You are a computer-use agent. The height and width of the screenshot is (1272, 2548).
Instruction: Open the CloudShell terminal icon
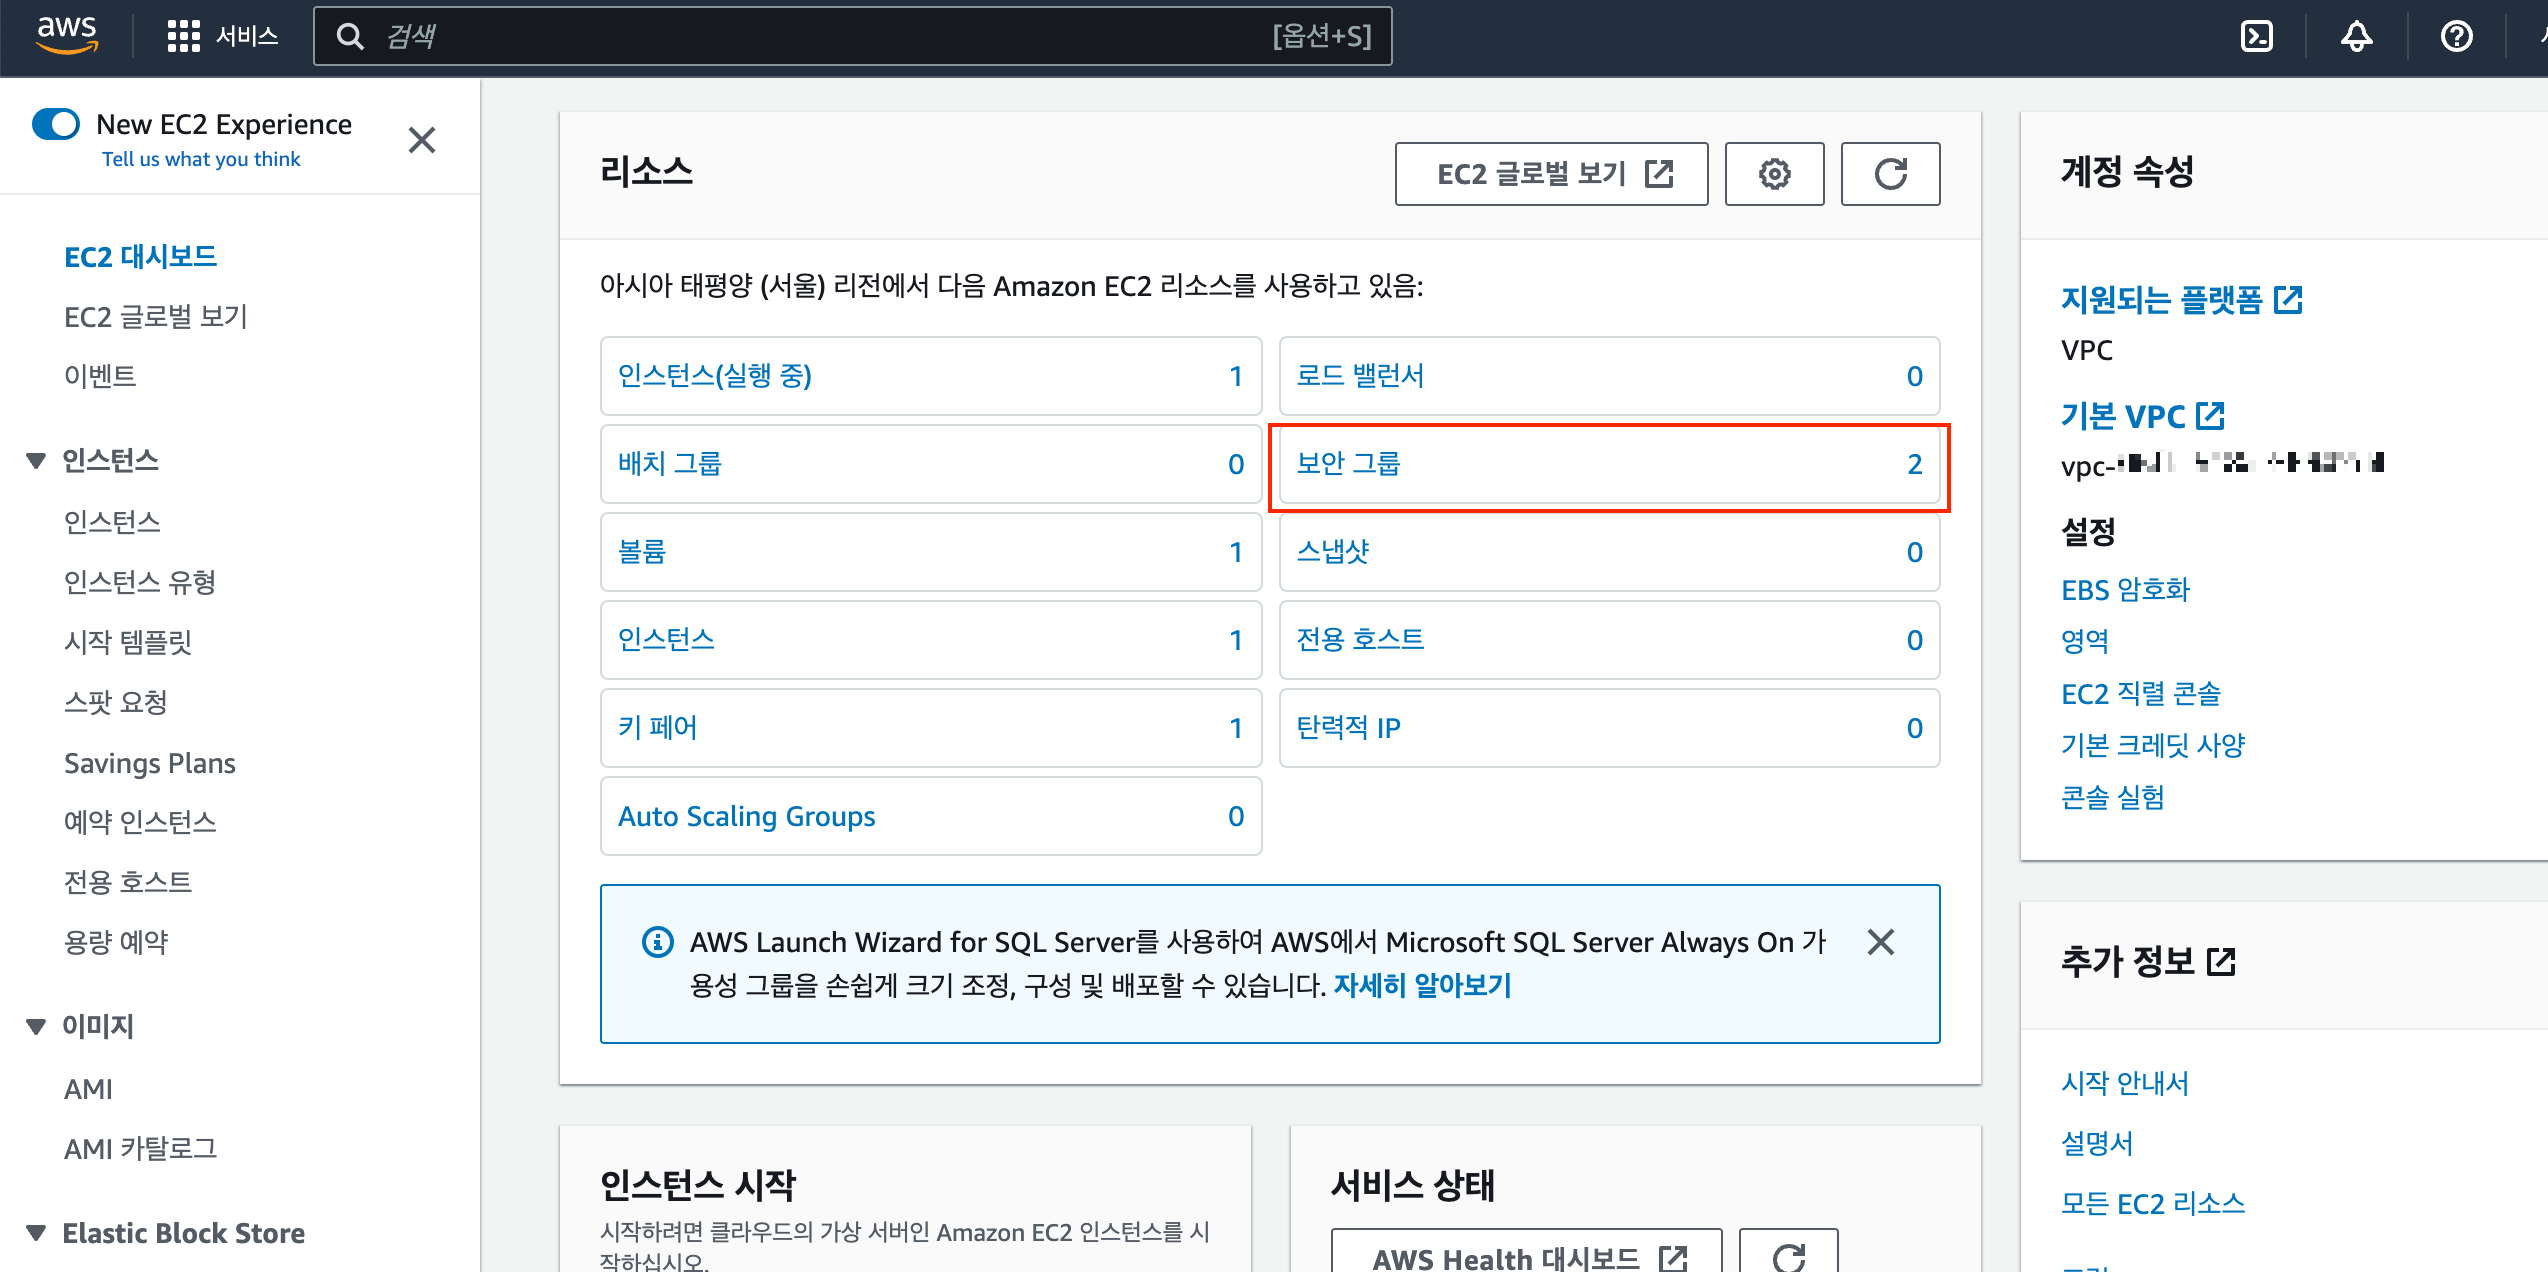click(2257, 36)
